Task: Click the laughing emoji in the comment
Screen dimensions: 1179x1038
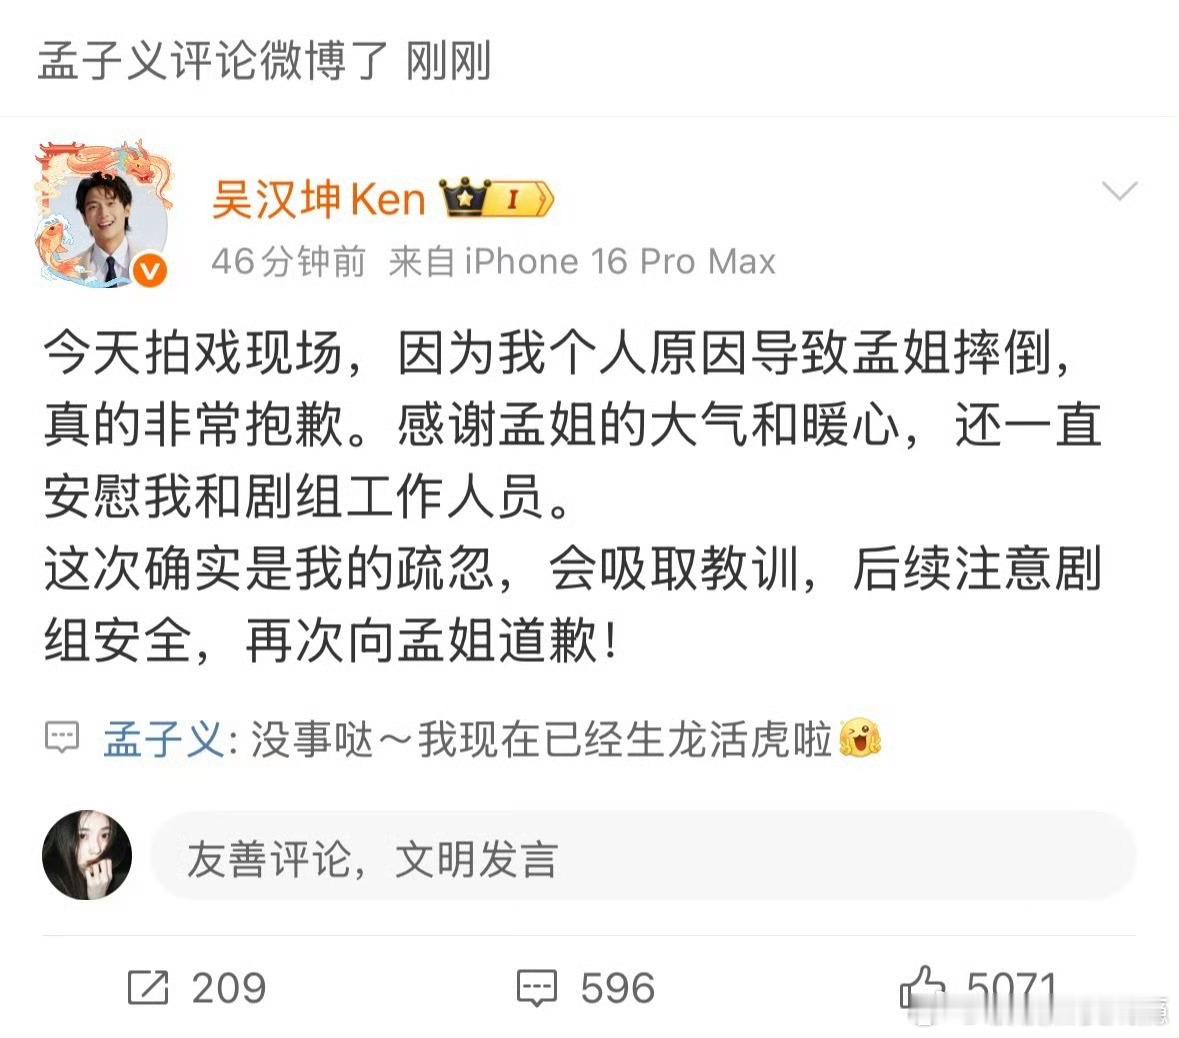Action: tap(860, 738)
